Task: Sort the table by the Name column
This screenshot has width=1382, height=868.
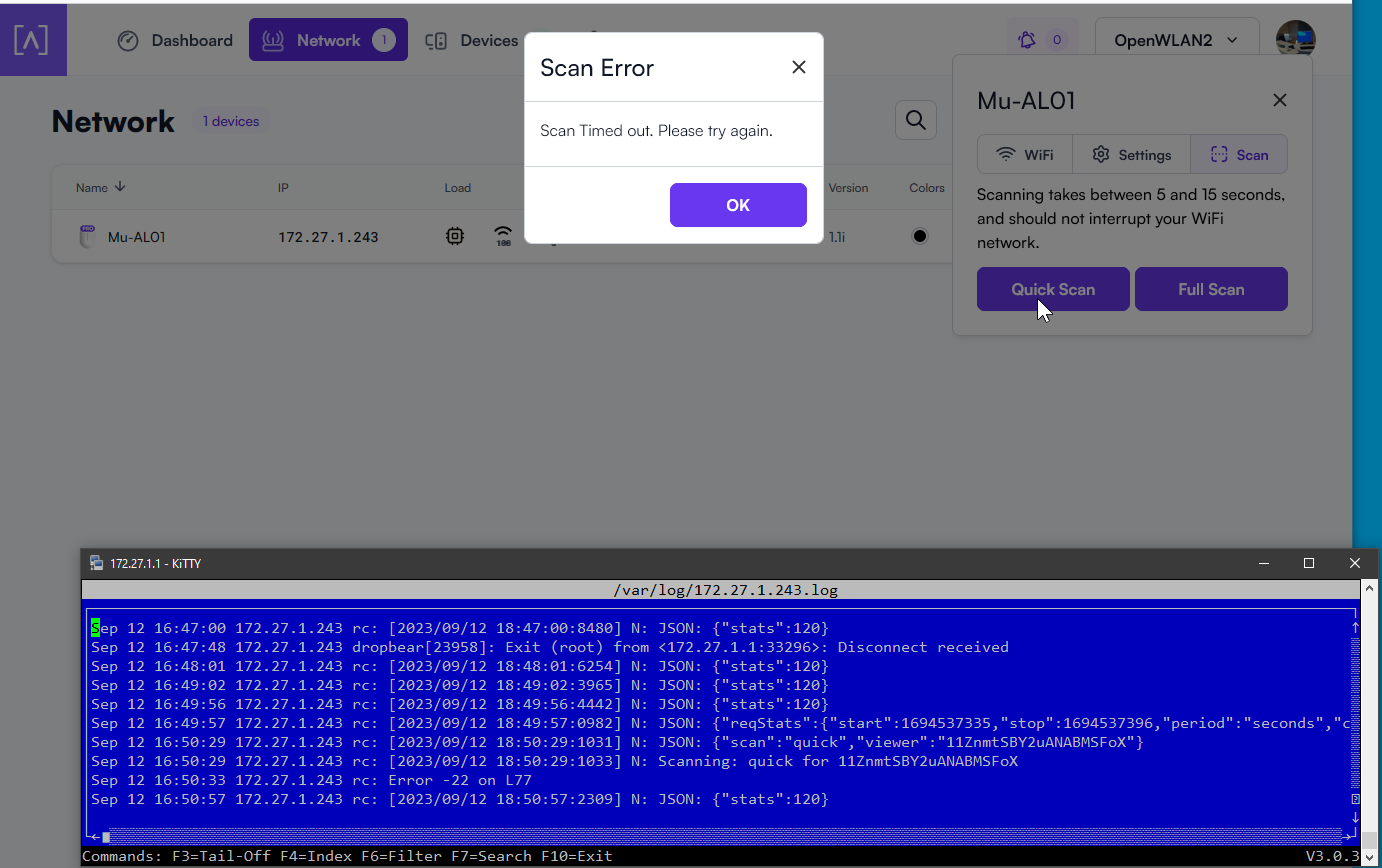Action: [x=101, y=187]
